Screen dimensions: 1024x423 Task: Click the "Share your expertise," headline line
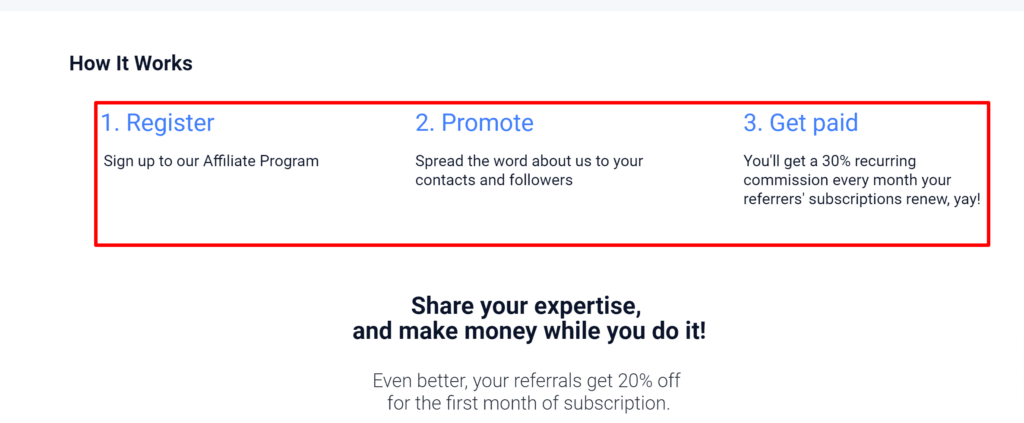pos(526,306)
